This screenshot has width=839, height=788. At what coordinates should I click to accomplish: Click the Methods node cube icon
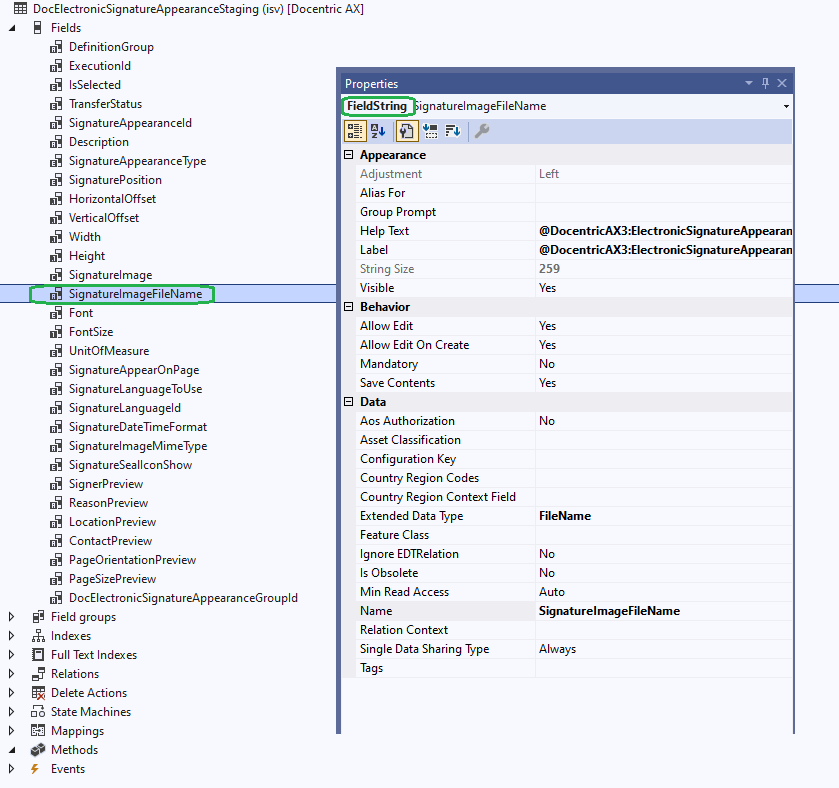point(38,750)
